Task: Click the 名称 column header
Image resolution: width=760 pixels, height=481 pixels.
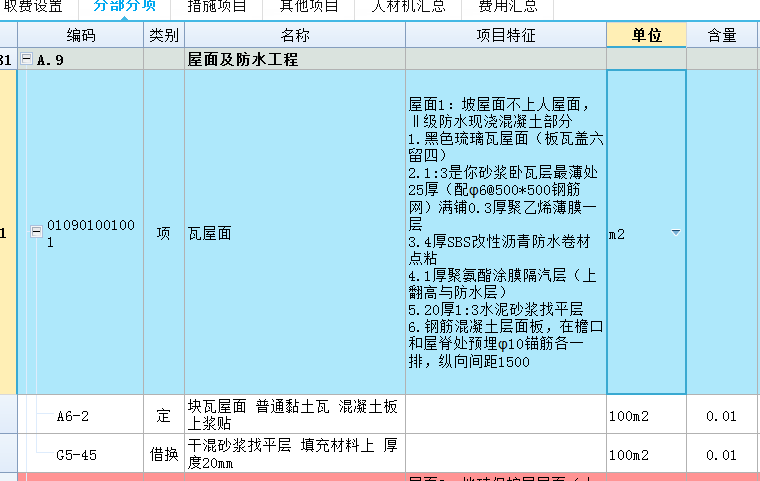Action: tap(295, 35)
